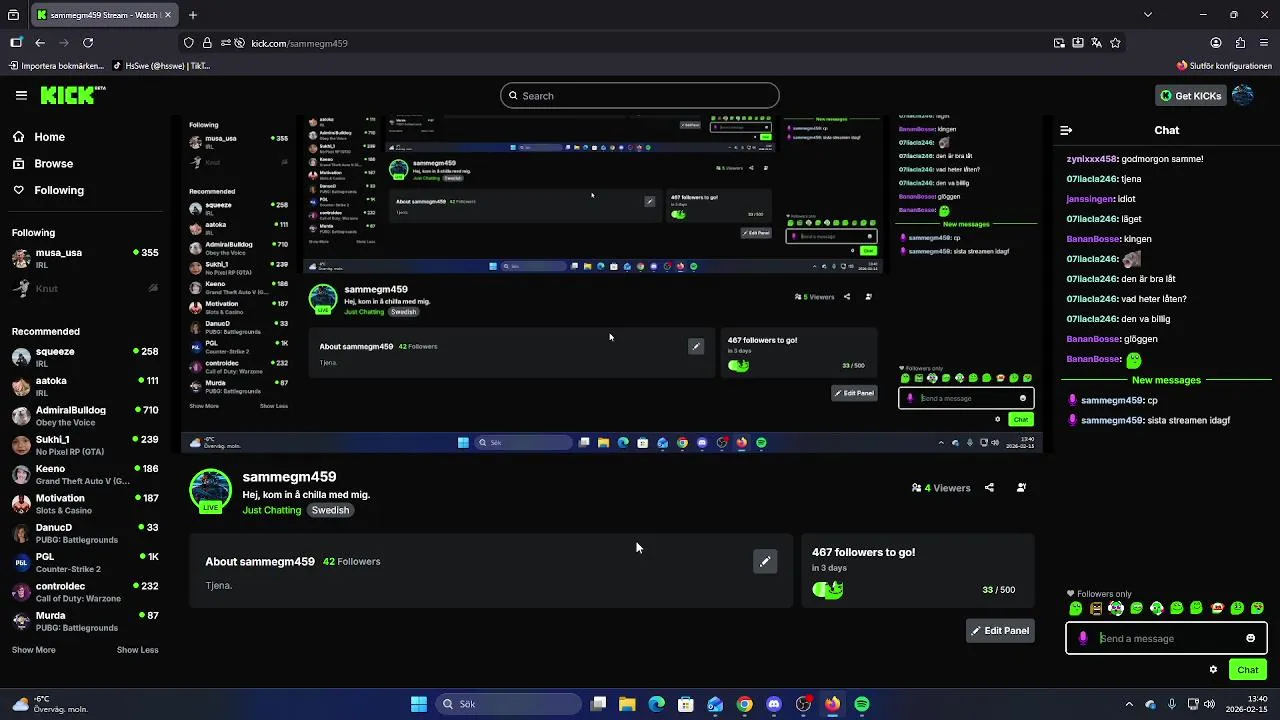Screen dimensions: 1280x720
Task: Expand recommended channels with Show More
Action: pyautogui.click(x=34, y=650)
